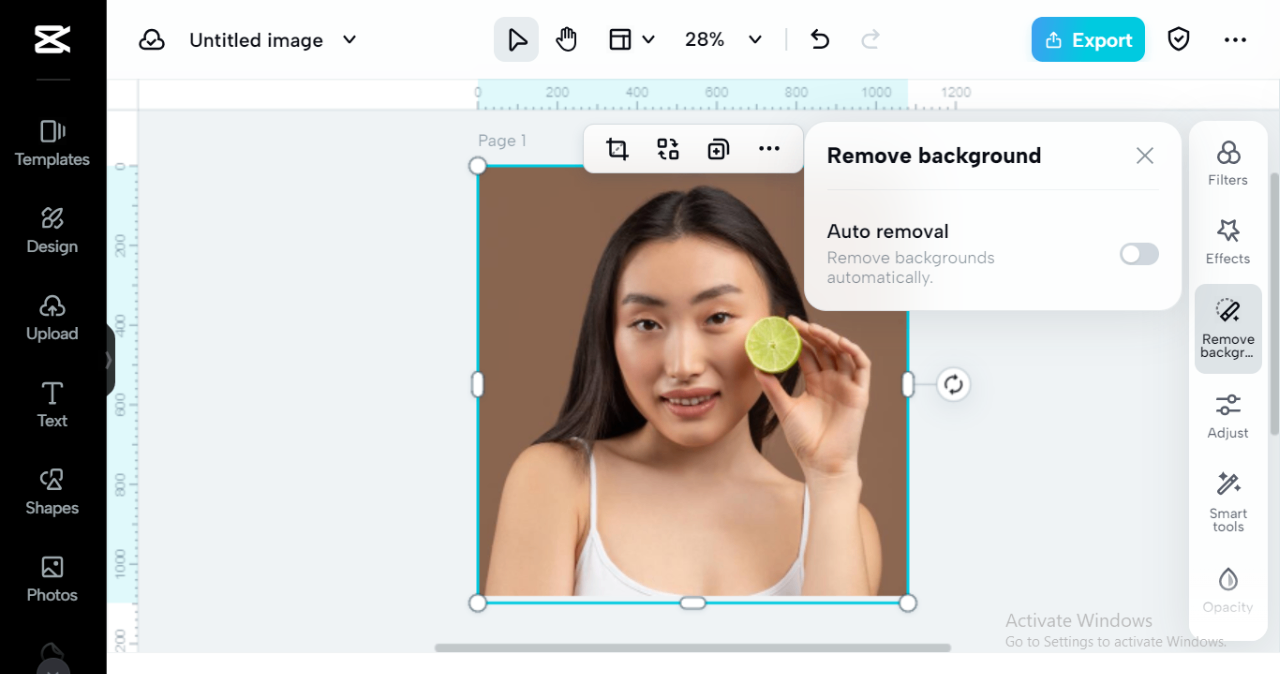Click the bottom-left corner resize handle
Screen dimensions: 1280x674
click(478, 603)
